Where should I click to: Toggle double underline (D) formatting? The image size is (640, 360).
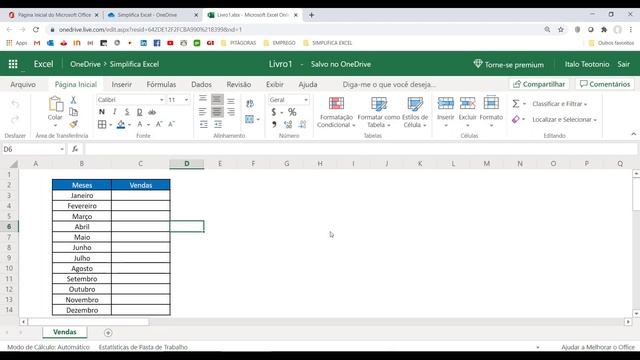coord(140,112)
